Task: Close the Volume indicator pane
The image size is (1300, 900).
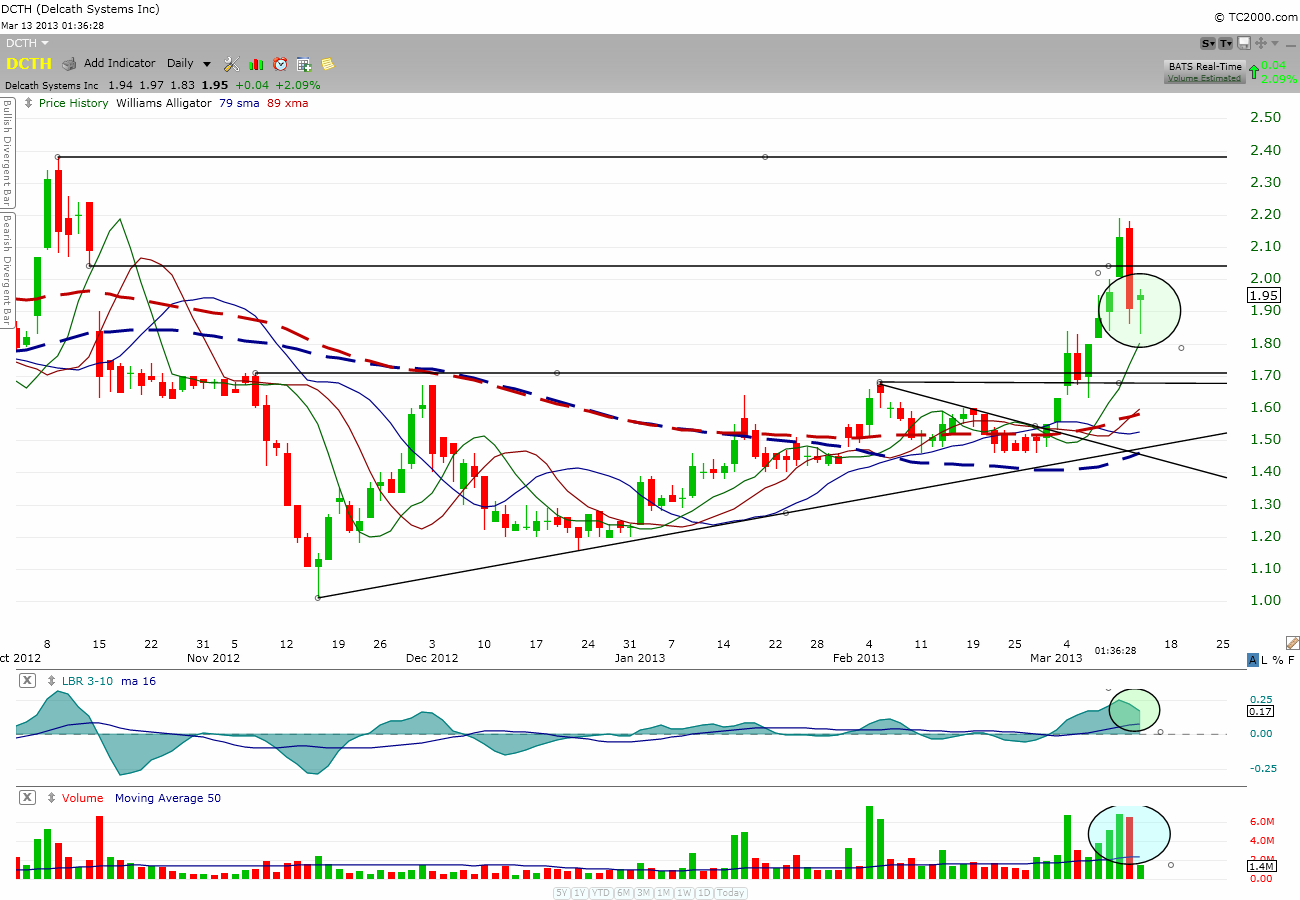Action: click(x=27, y=798)
